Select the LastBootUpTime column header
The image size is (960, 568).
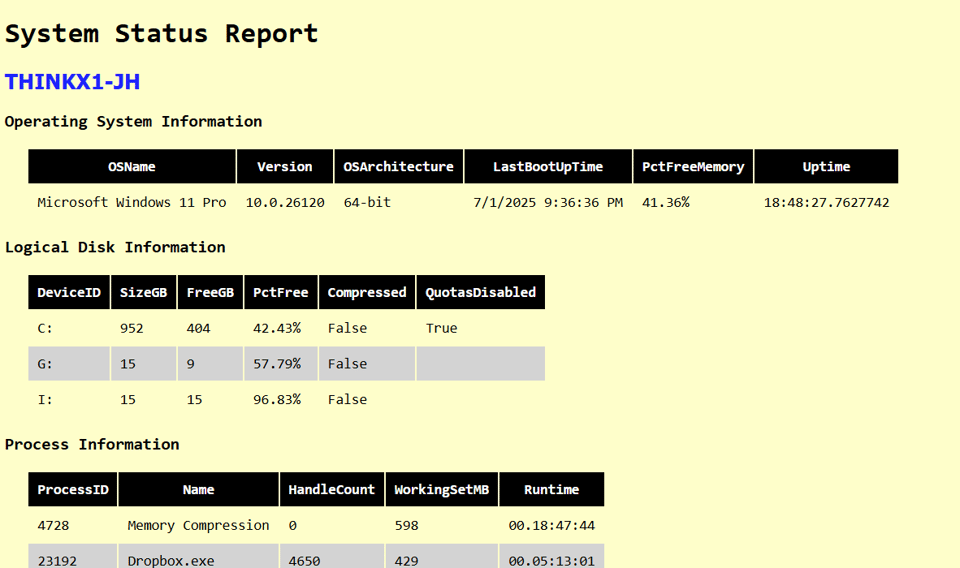(548, 167)
